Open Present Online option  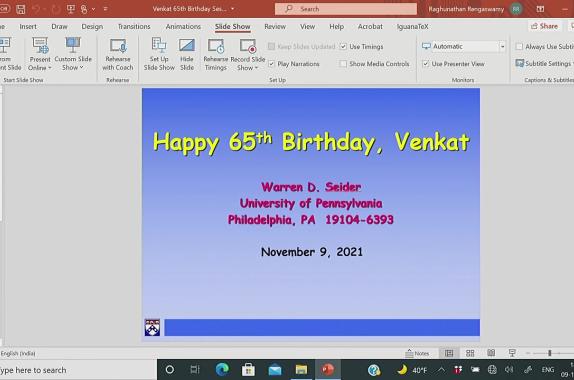[x=40, y=54]
